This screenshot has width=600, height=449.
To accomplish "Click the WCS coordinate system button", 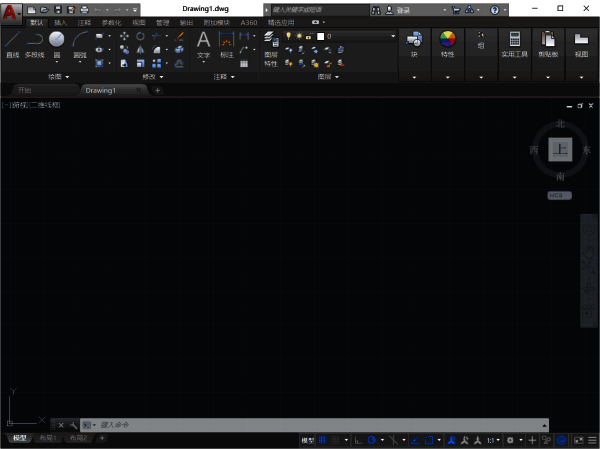I will [559, 195].
